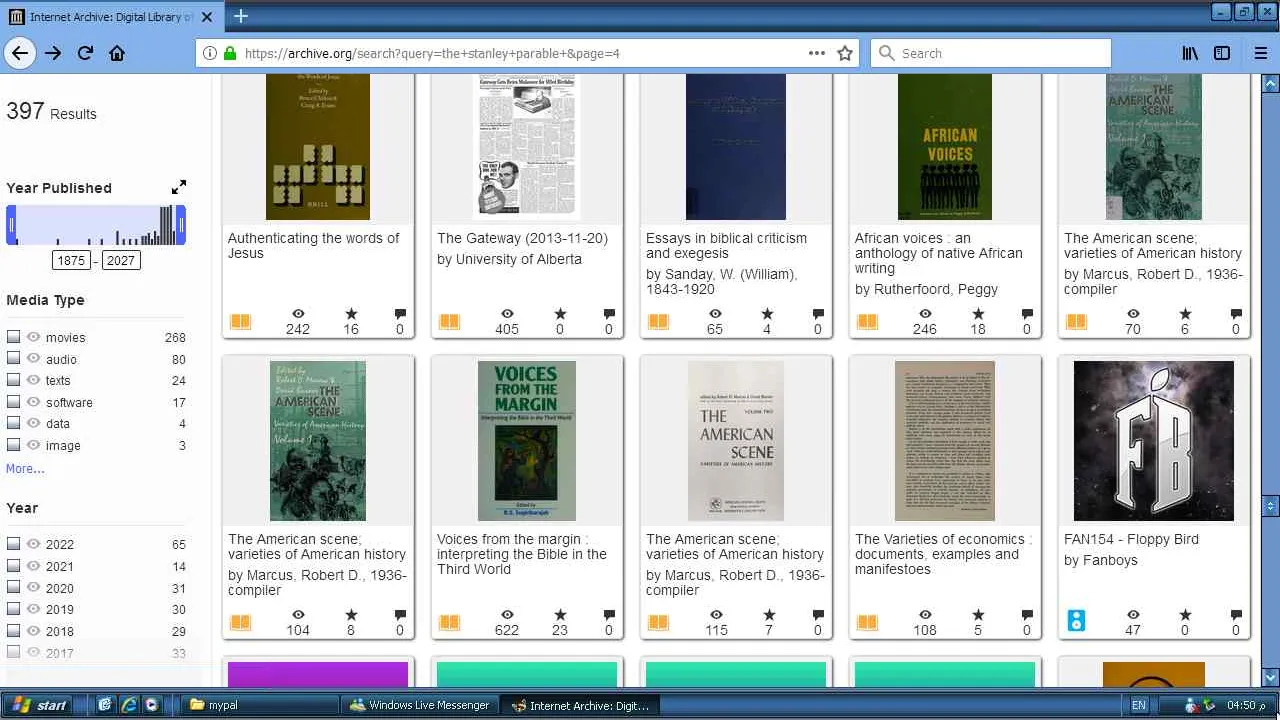
Task: Click favorite star on The Gateway (2013-11-20) card
Action: click(560, 314)
